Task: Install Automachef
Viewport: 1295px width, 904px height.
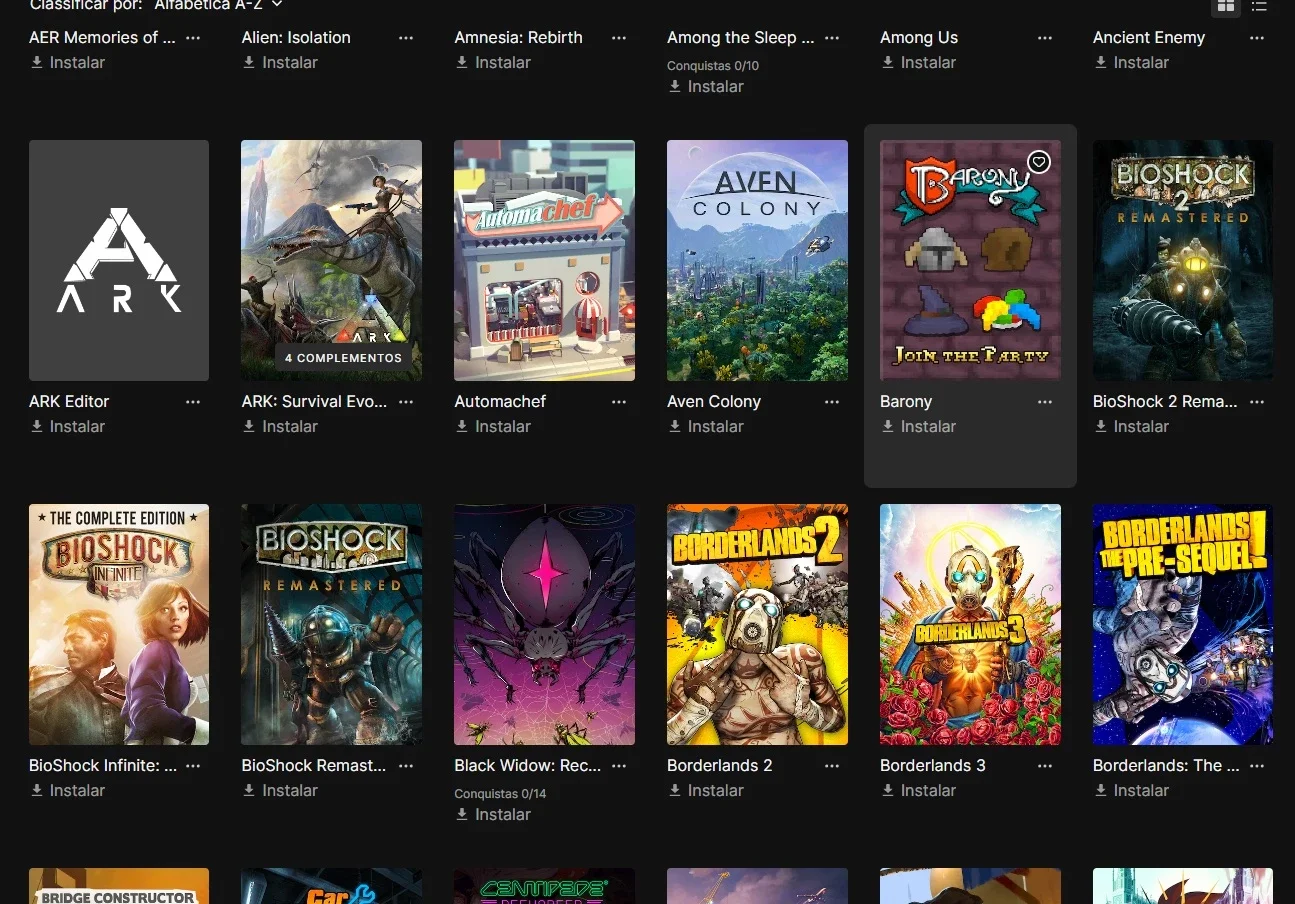Action: 494,426
